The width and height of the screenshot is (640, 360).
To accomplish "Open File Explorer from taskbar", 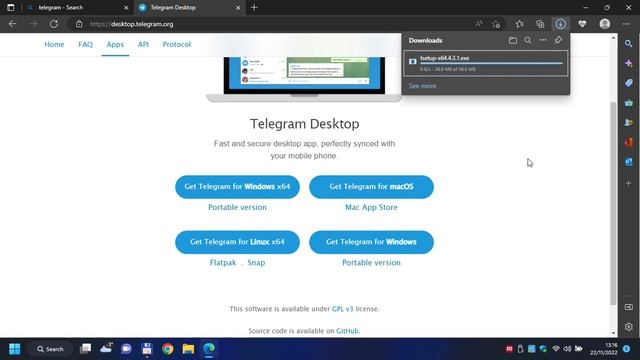I will click(188, 349).
